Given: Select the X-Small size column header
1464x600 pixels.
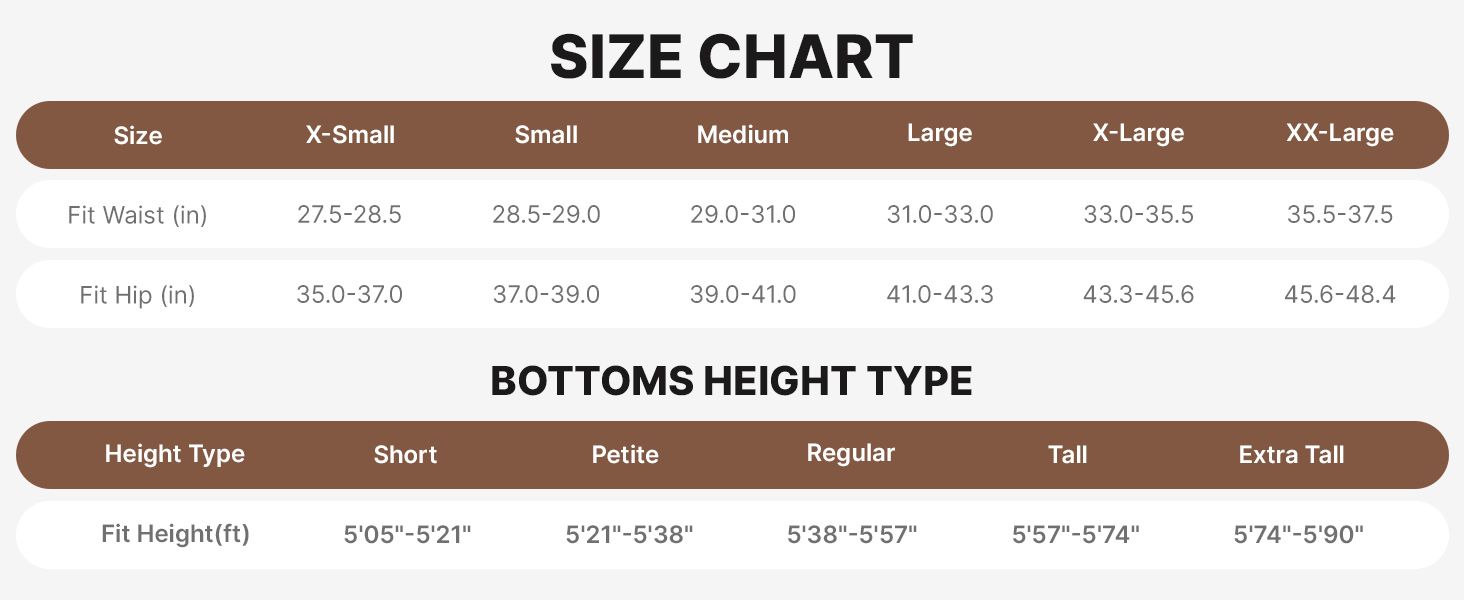Looking at the screenshot, I should 350,134.
